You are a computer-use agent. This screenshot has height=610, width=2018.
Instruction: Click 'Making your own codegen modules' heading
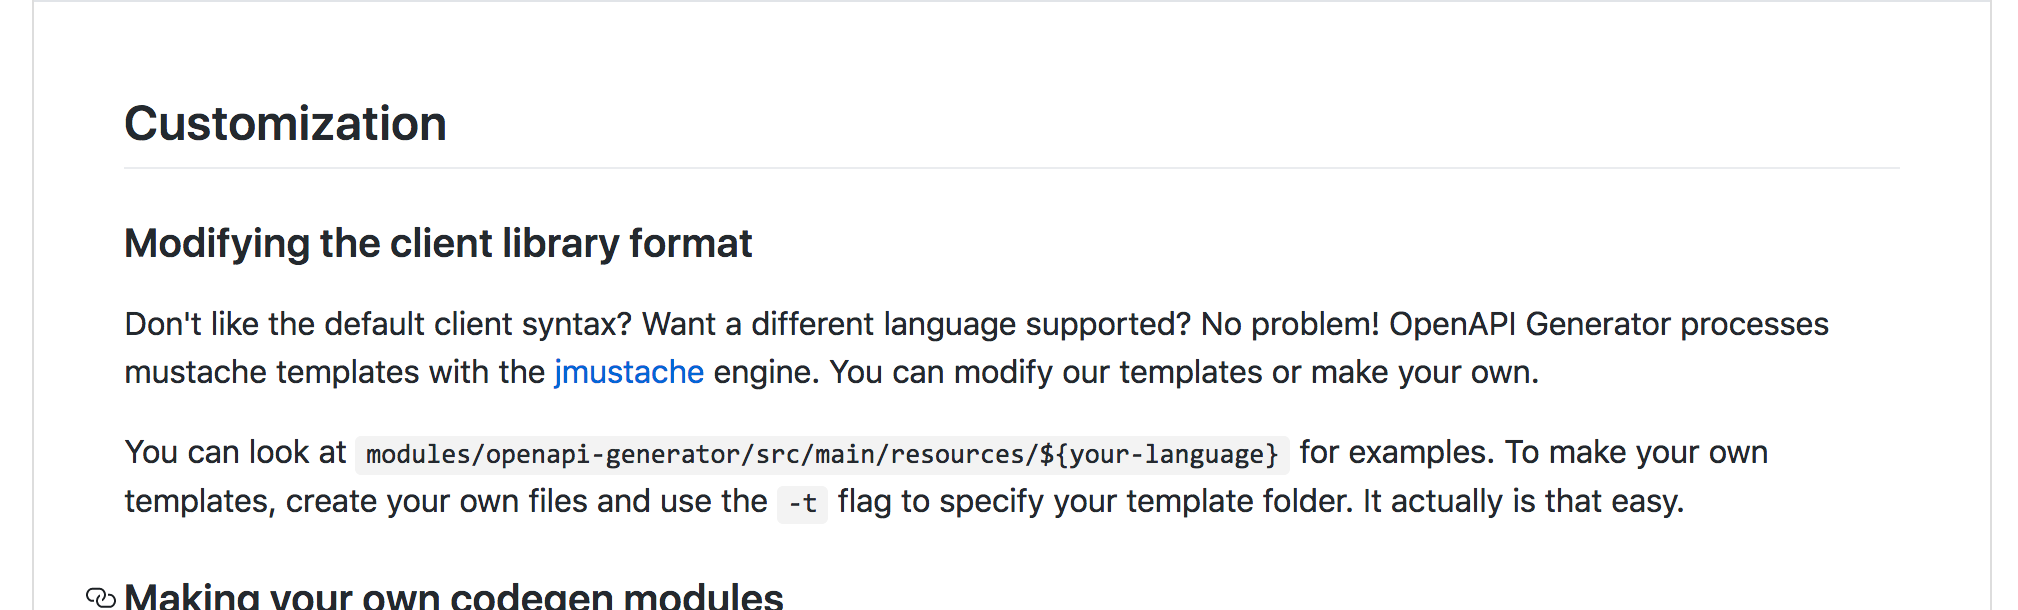pos(453,597)
